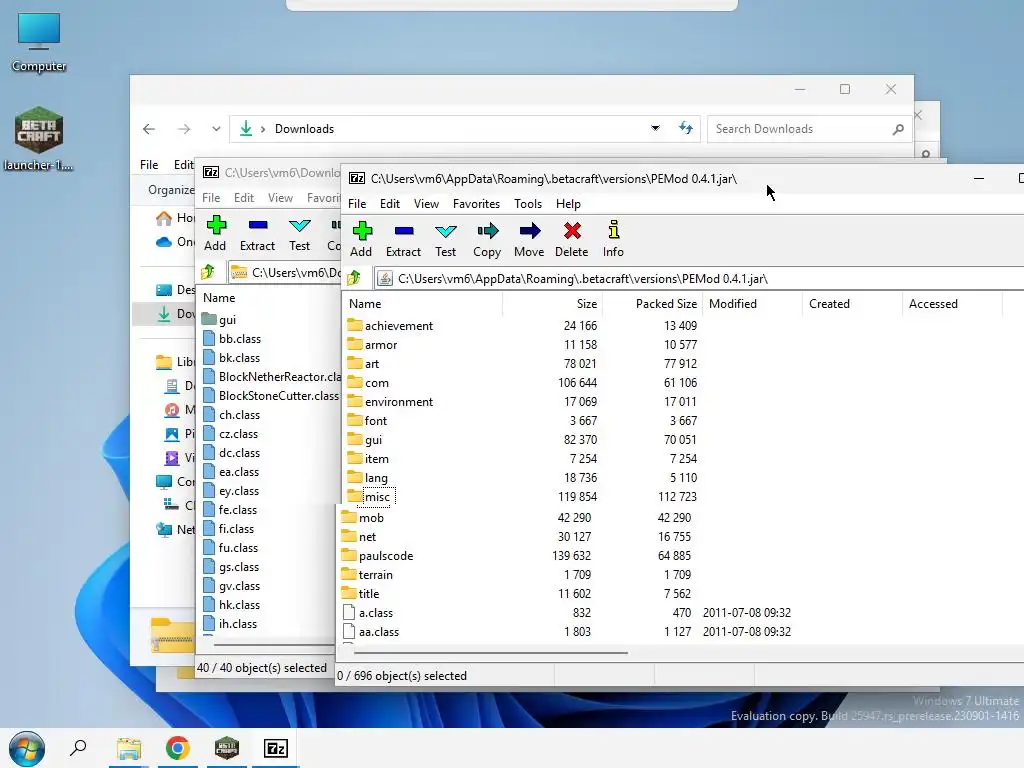Click the Organize button in Explorer
This screenshot has height=768, width=1024.
(171, 190)
